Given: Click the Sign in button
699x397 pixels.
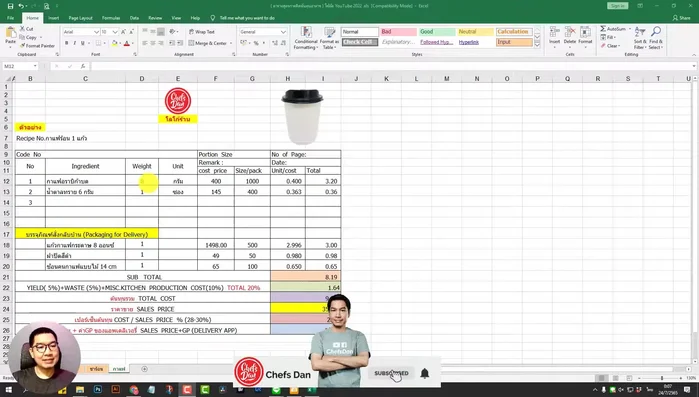Looking at the screenshot, I should click(617, 6).
